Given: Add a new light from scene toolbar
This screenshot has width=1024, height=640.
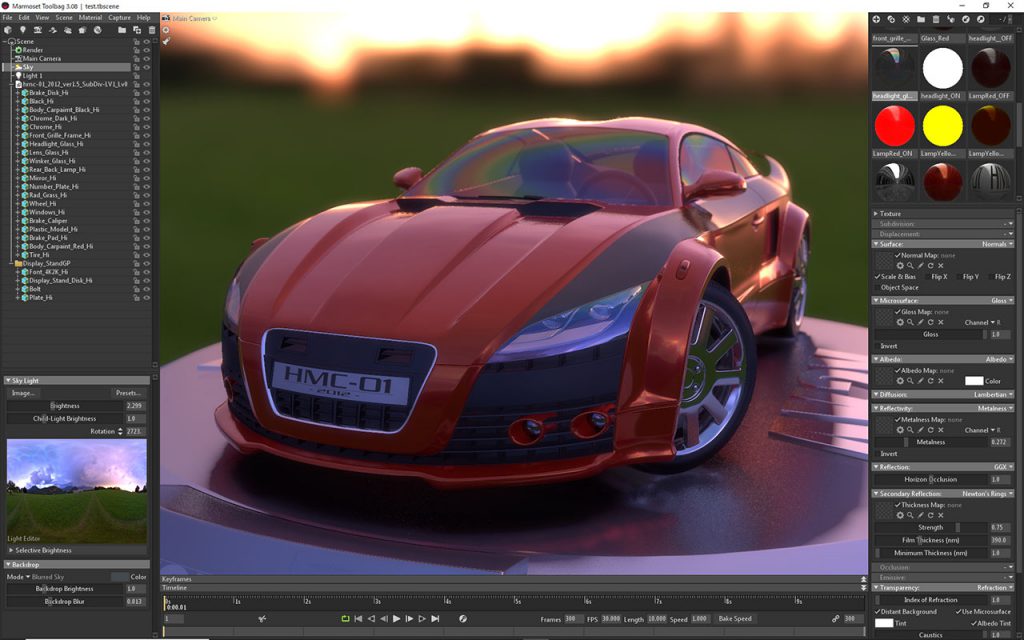Looking at the screenshot, I should point(23,30).
